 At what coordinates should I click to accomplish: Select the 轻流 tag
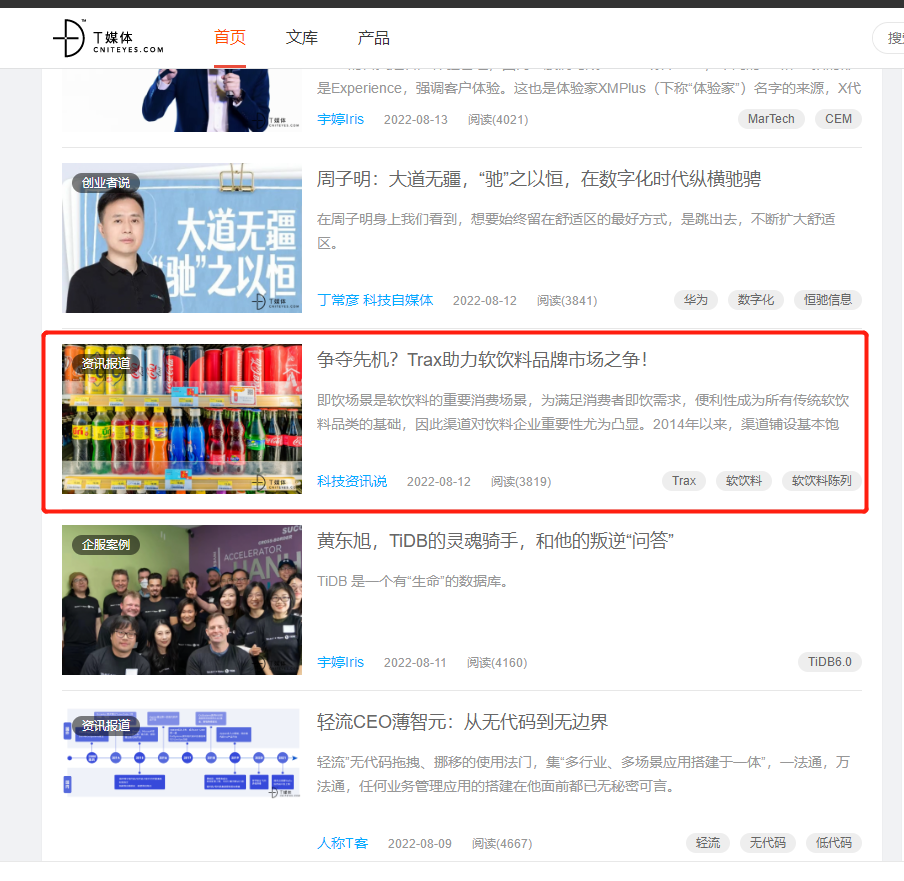pyautogui.click(x=707, y=843)
